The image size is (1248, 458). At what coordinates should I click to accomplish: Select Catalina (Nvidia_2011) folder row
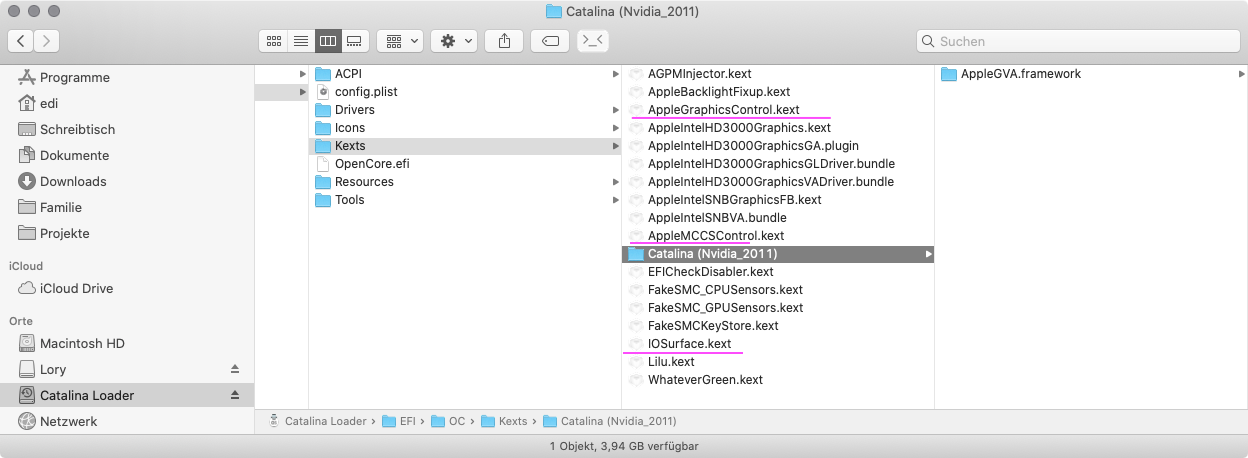point(778,254)
